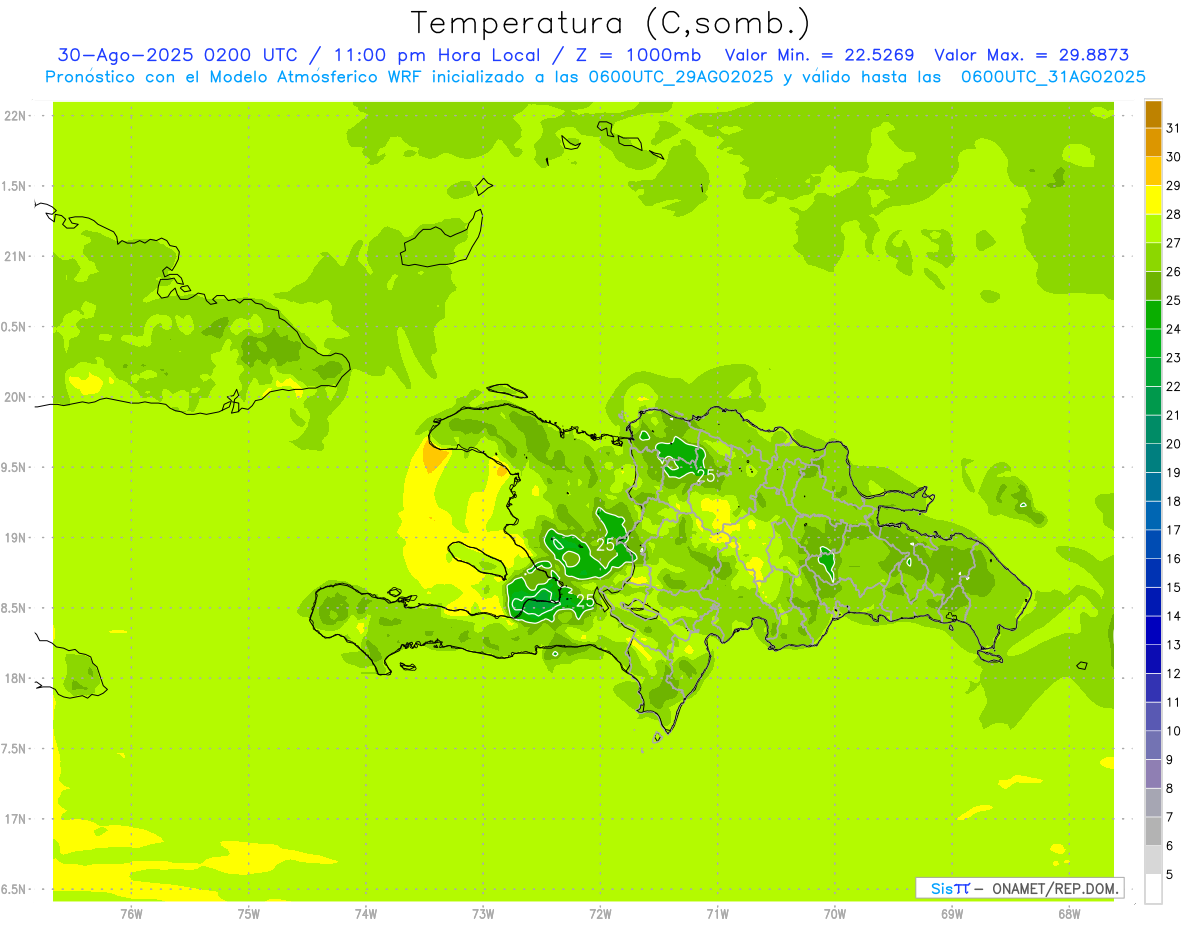This screenshot has height=927, width=1200.
Task: Click the yellow legend swatch between 28 and 29
Action: coord(1153,199)
